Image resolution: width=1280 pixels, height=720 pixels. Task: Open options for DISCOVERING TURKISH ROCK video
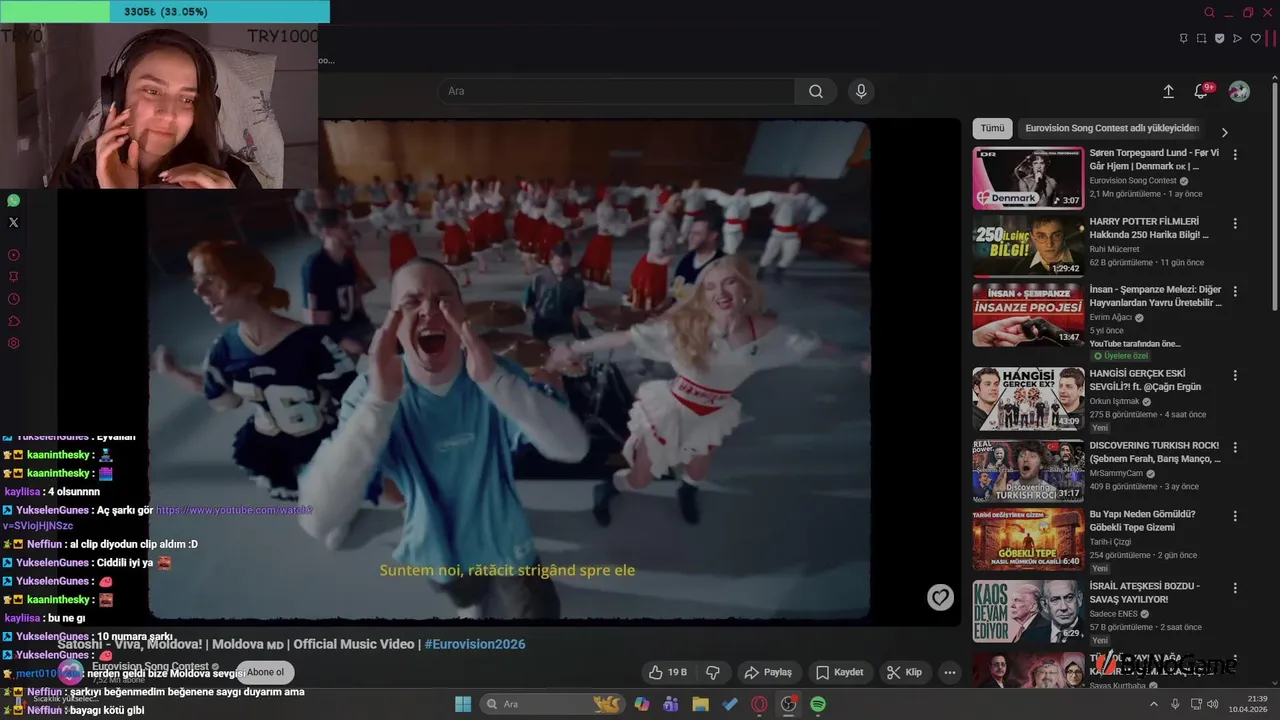(x=1235, y=447)
